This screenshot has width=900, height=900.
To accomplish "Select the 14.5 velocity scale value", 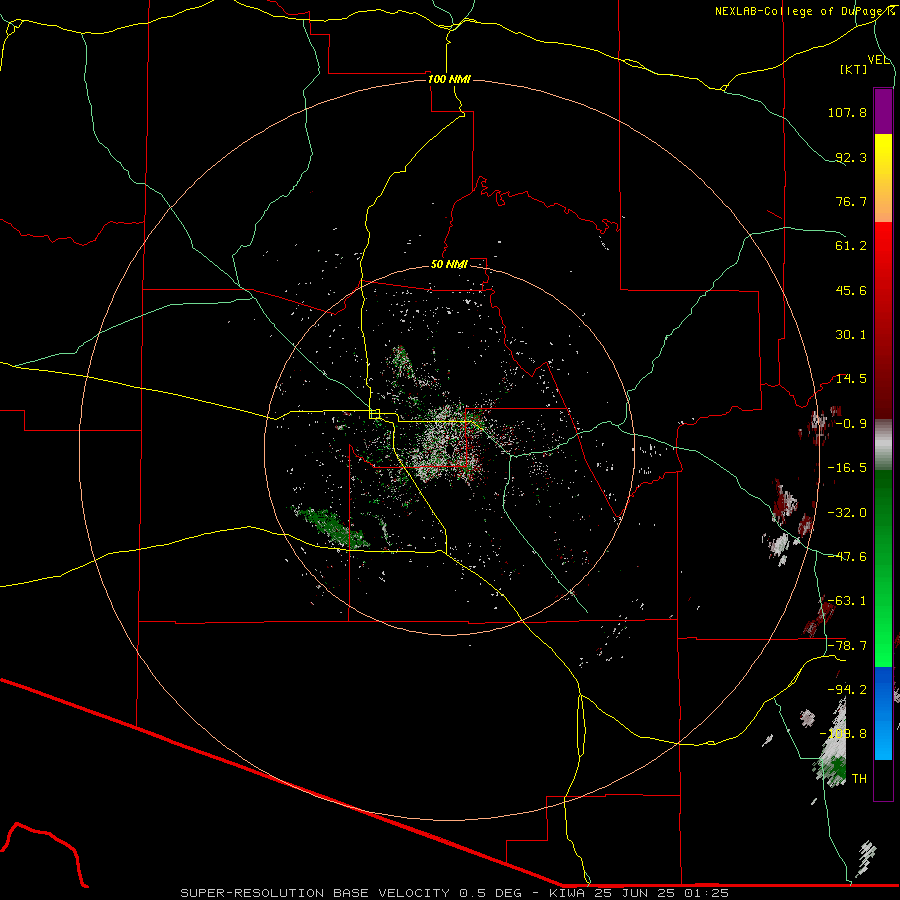I will (x=851, y=379).
